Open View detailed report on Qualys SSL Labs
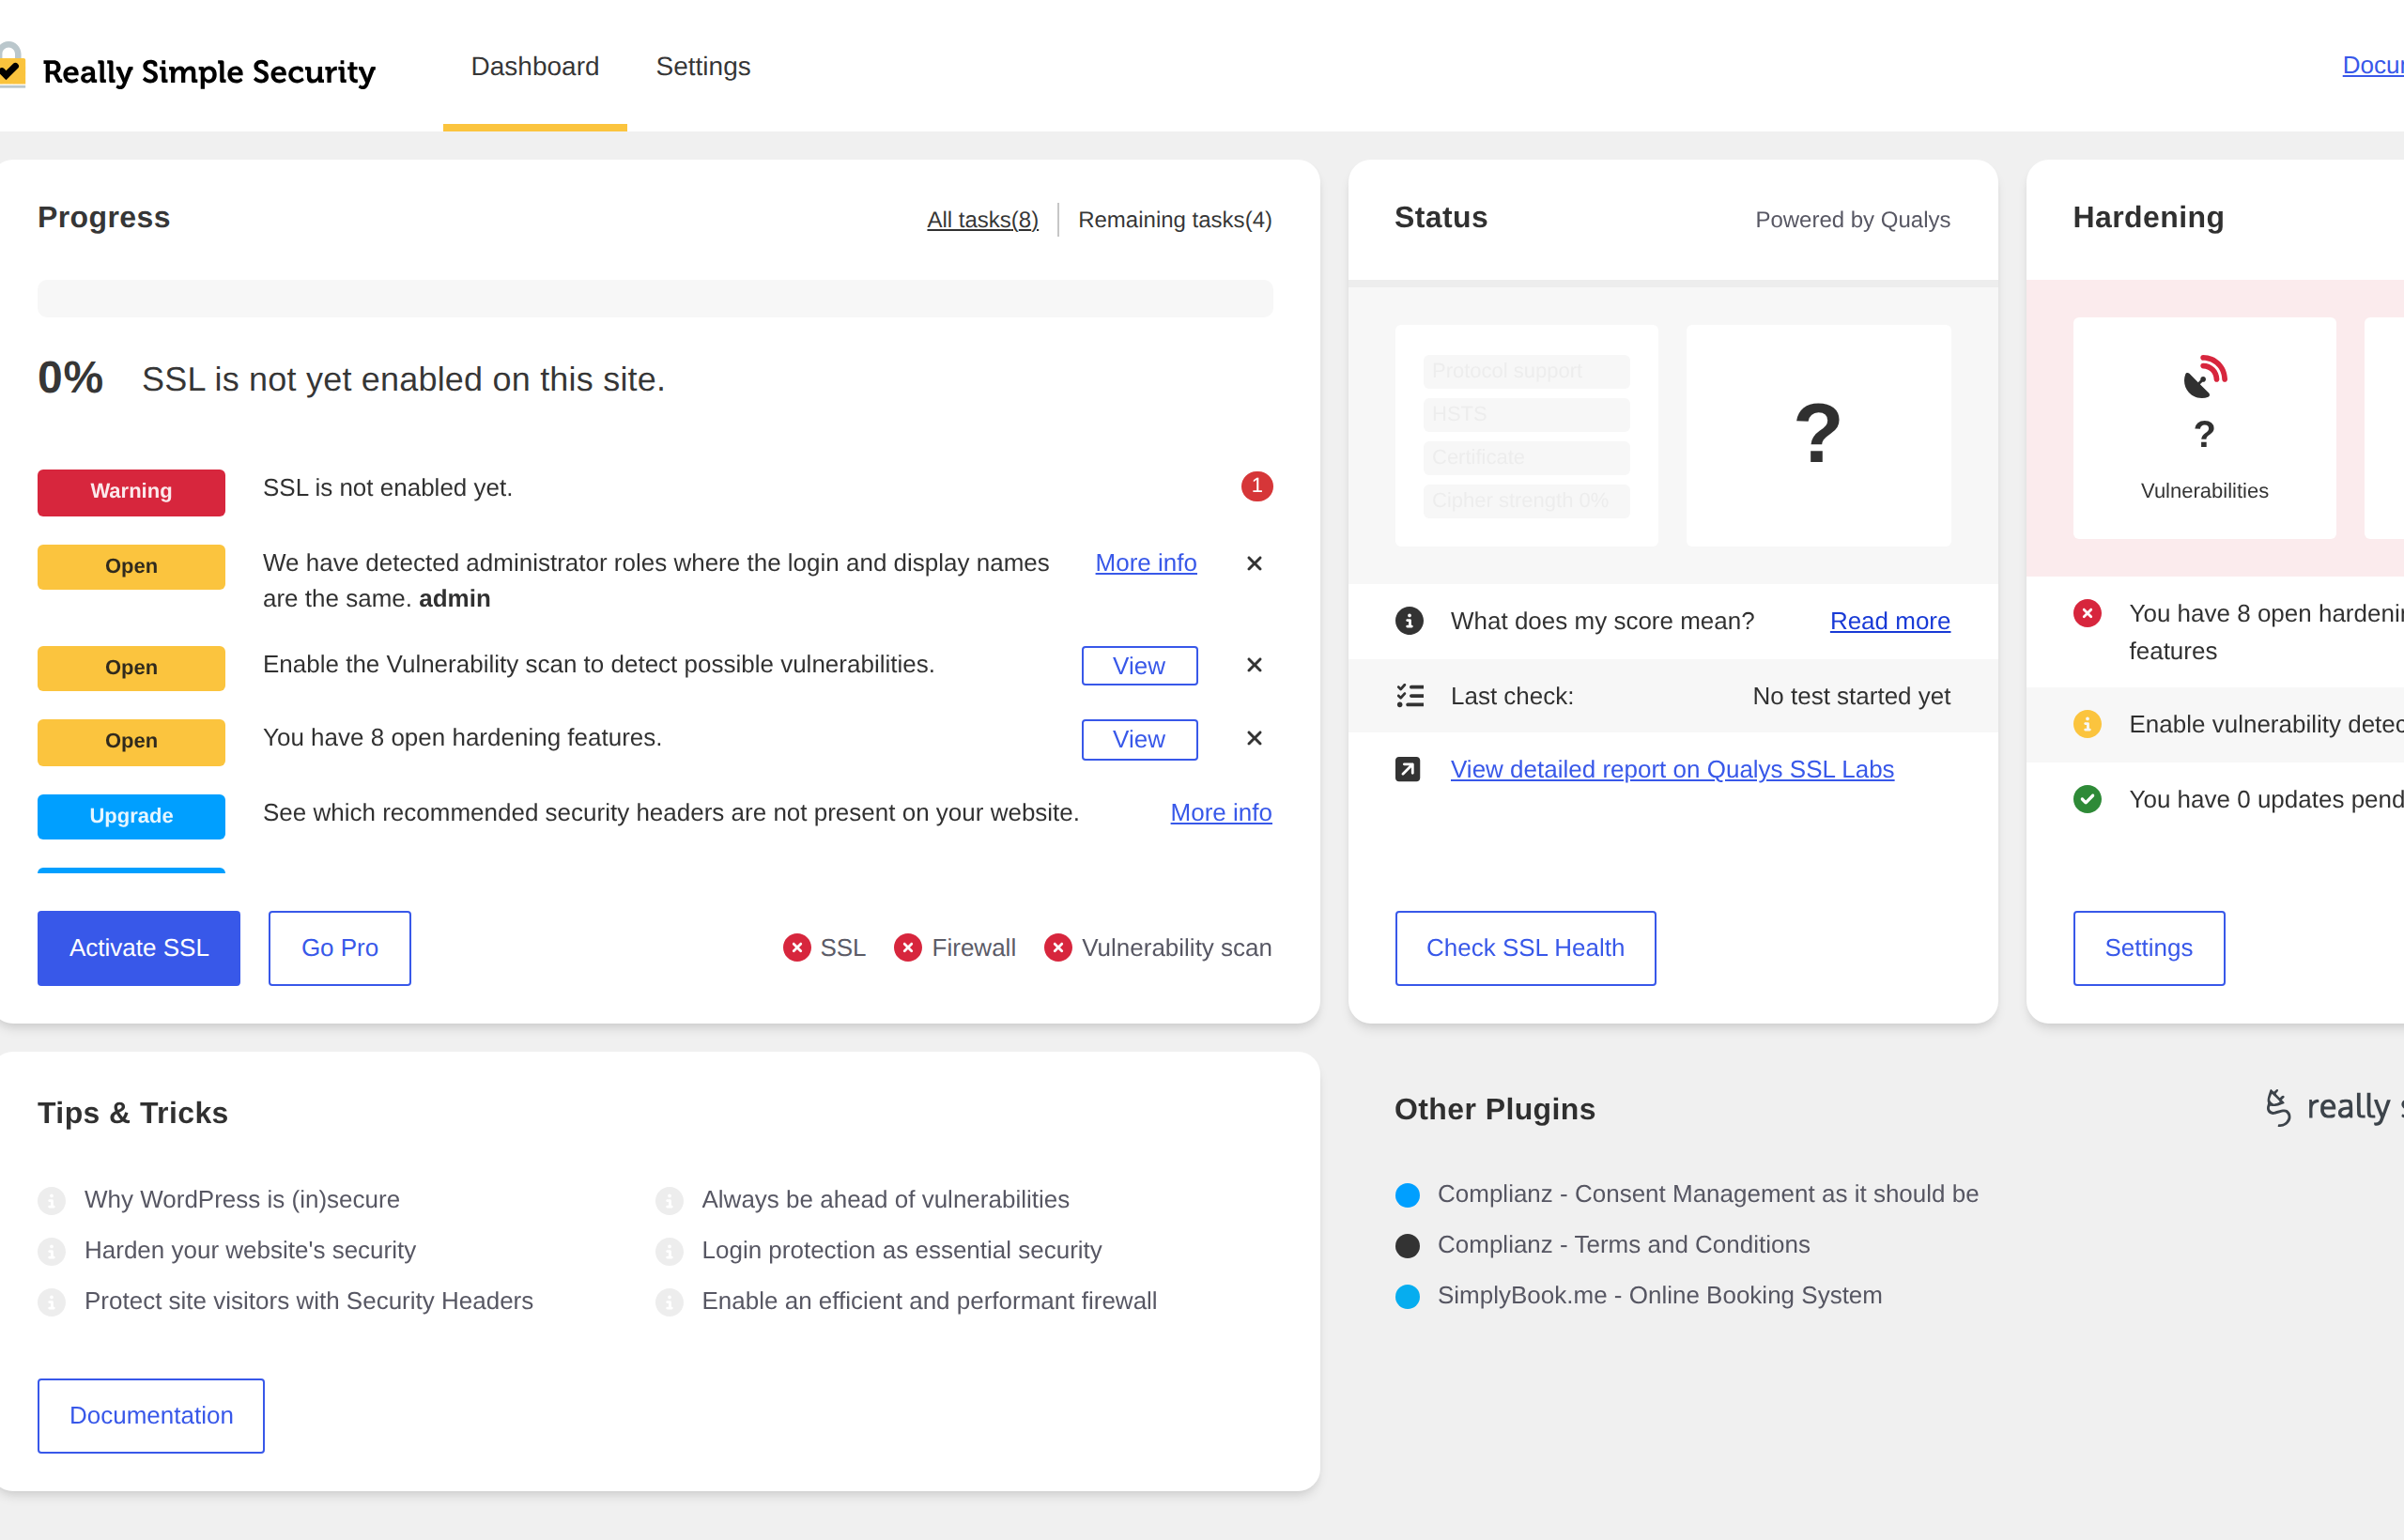The width and height of the screenshot is (2404, 1540). tap(1672, 769)
